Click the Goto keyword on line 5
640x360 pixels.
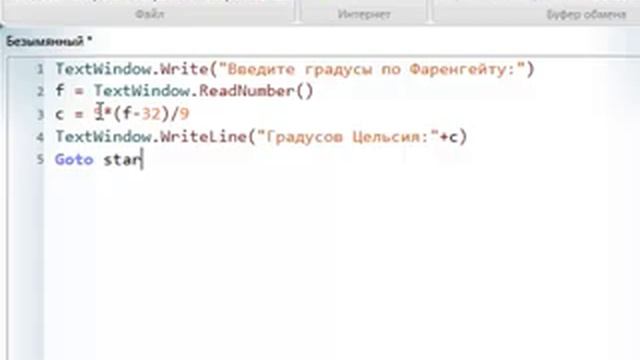tap(74, 159)
